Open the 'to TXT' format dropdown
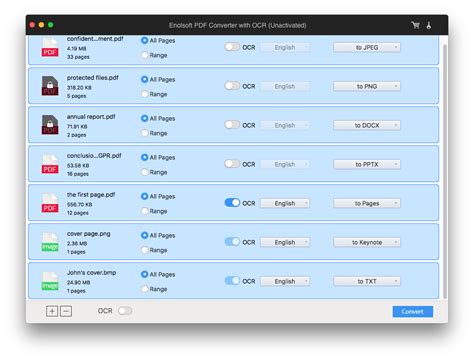Image resolution: width=474 pixels, height=360 pixels. (x=367, y=281)
